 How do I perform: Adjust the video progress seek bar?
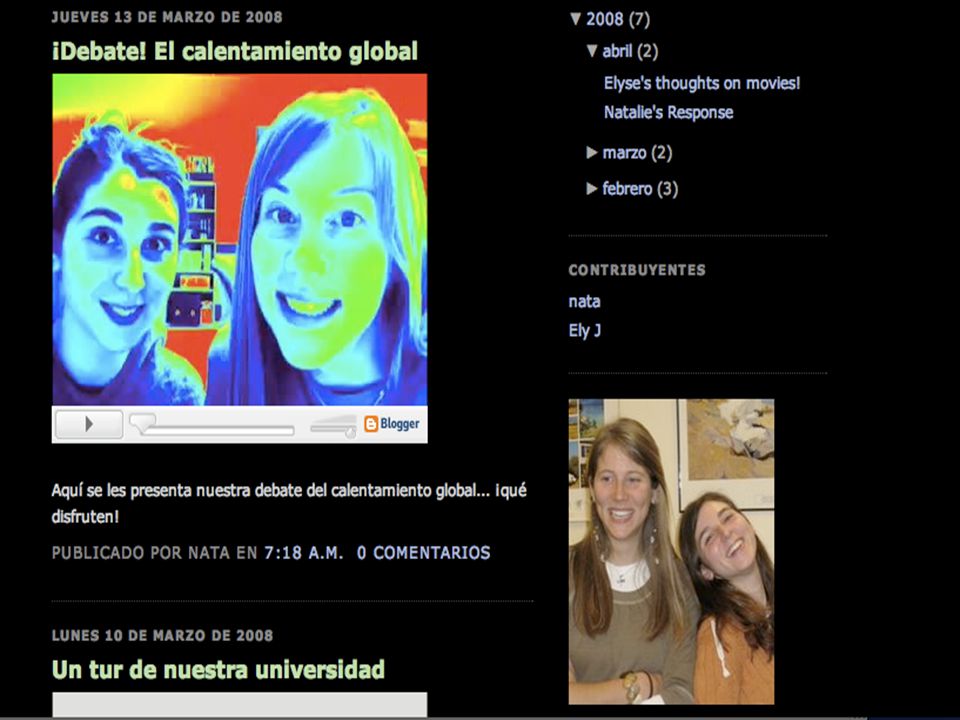click(212, 426)
